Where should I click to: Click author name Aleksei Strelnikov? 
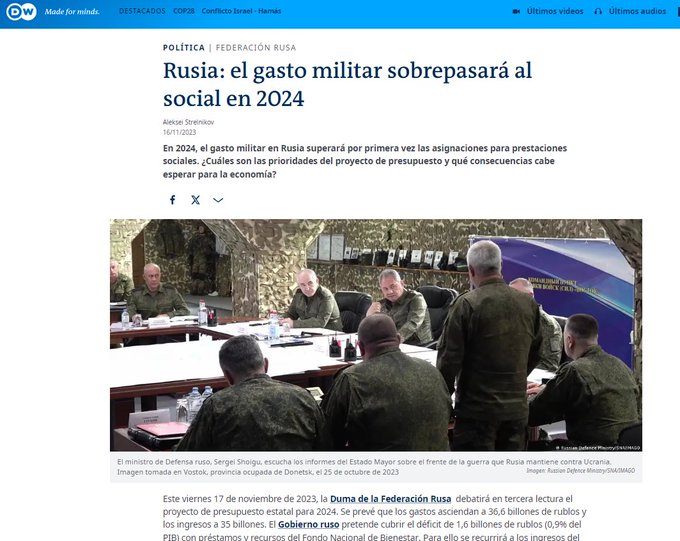pyautogui.click(x=188, y=122)
